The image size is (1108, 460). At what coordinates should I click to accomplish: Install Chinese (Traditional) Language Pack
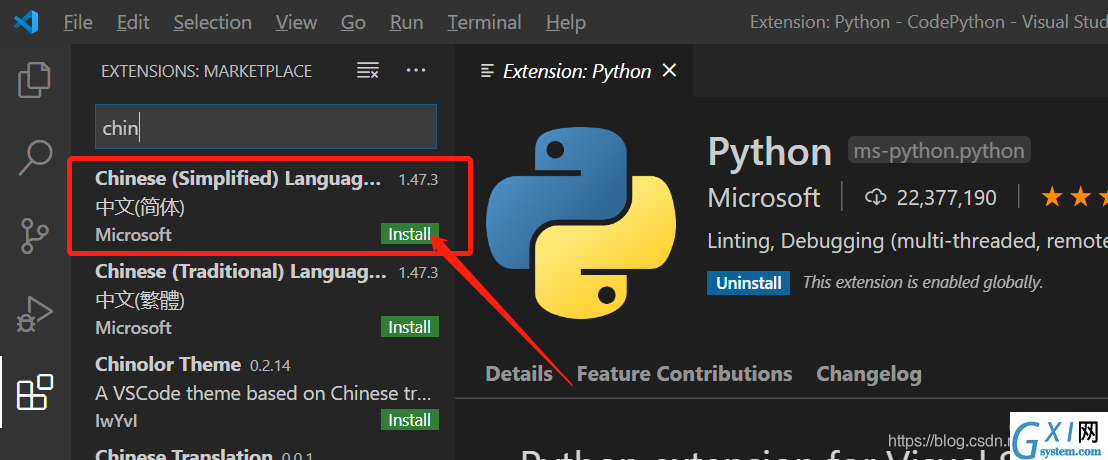(x=410, y=327)
